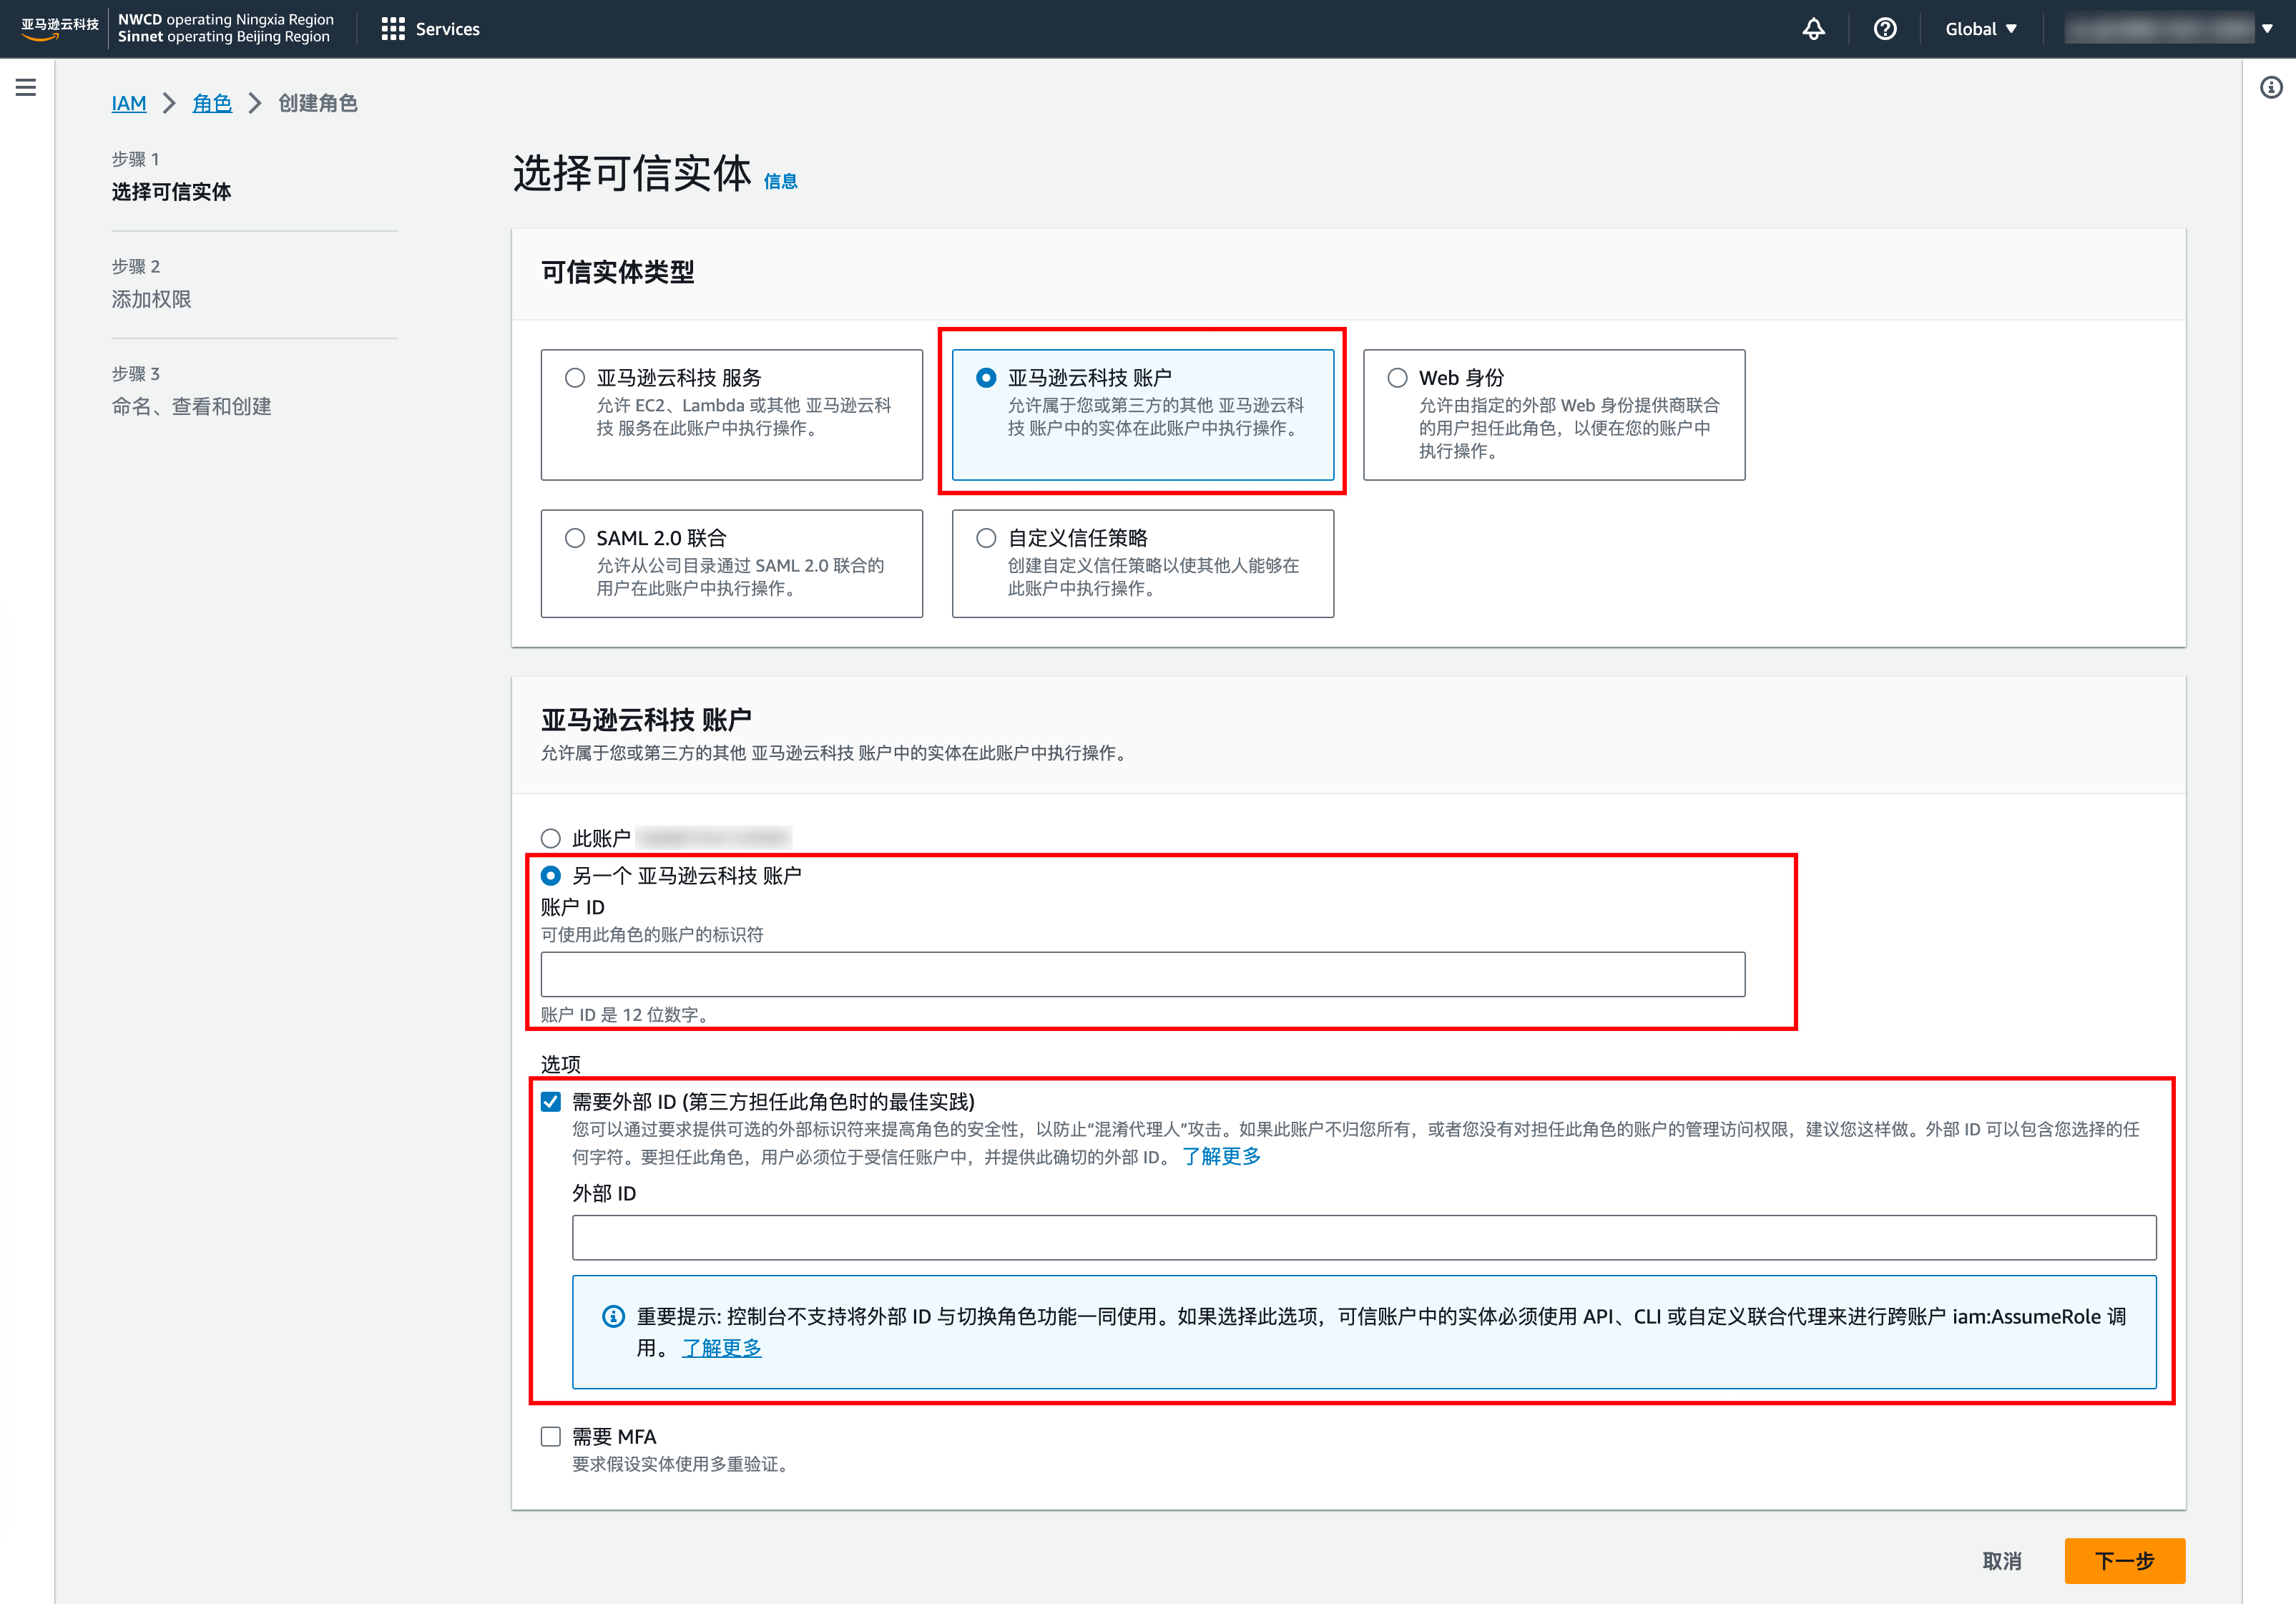This screenshot has height=1604, width=2296.
Task: Choose SAML 2.0 联合 entity type
Action: pyautogui.click(x=575, y=538)
